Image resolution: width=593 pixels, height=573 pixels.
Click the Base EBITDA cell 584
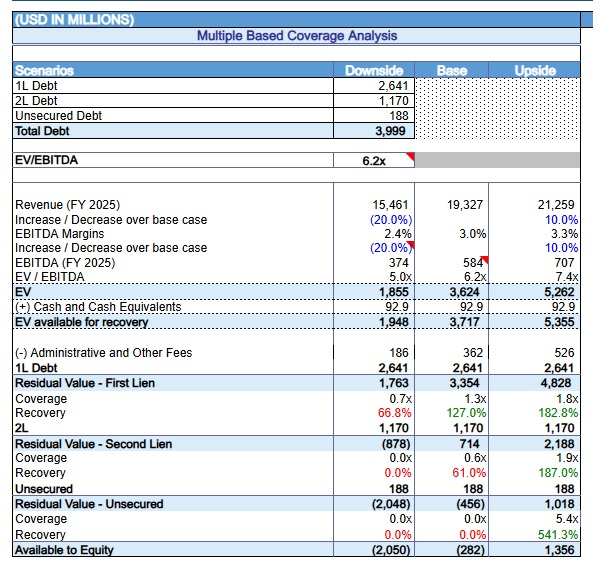(473, 262)
